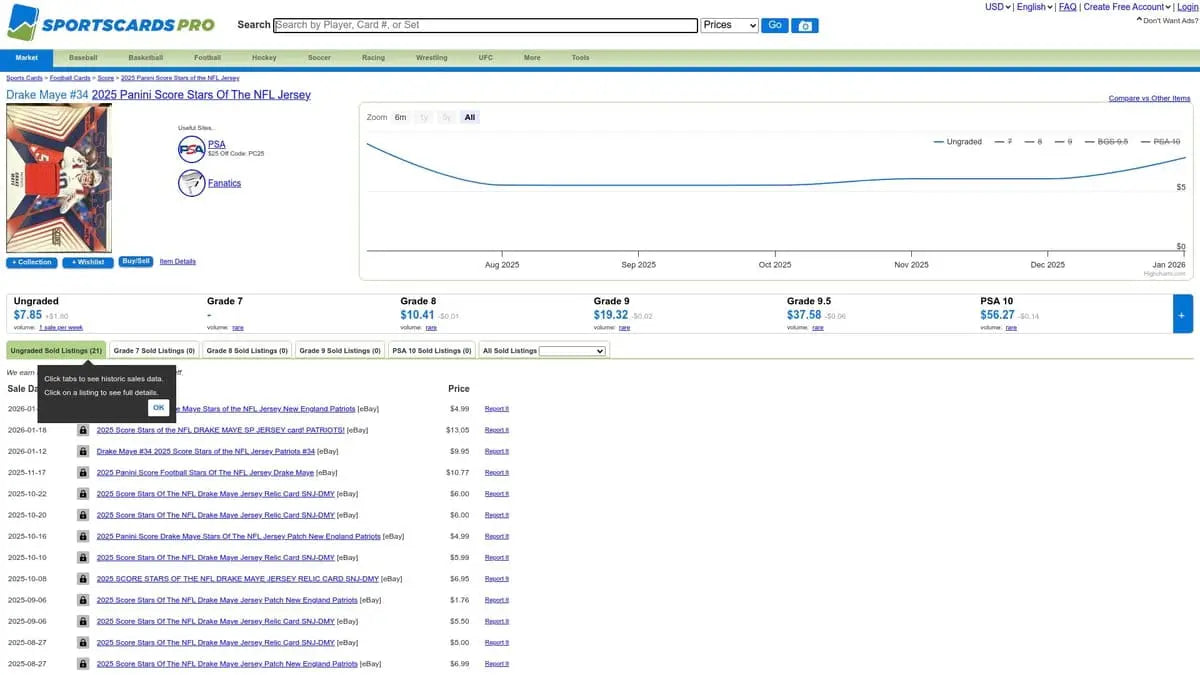The height and width of the screenshot is (675, 1200).
Task: Open the More nav menu
Action: point(532,58)
